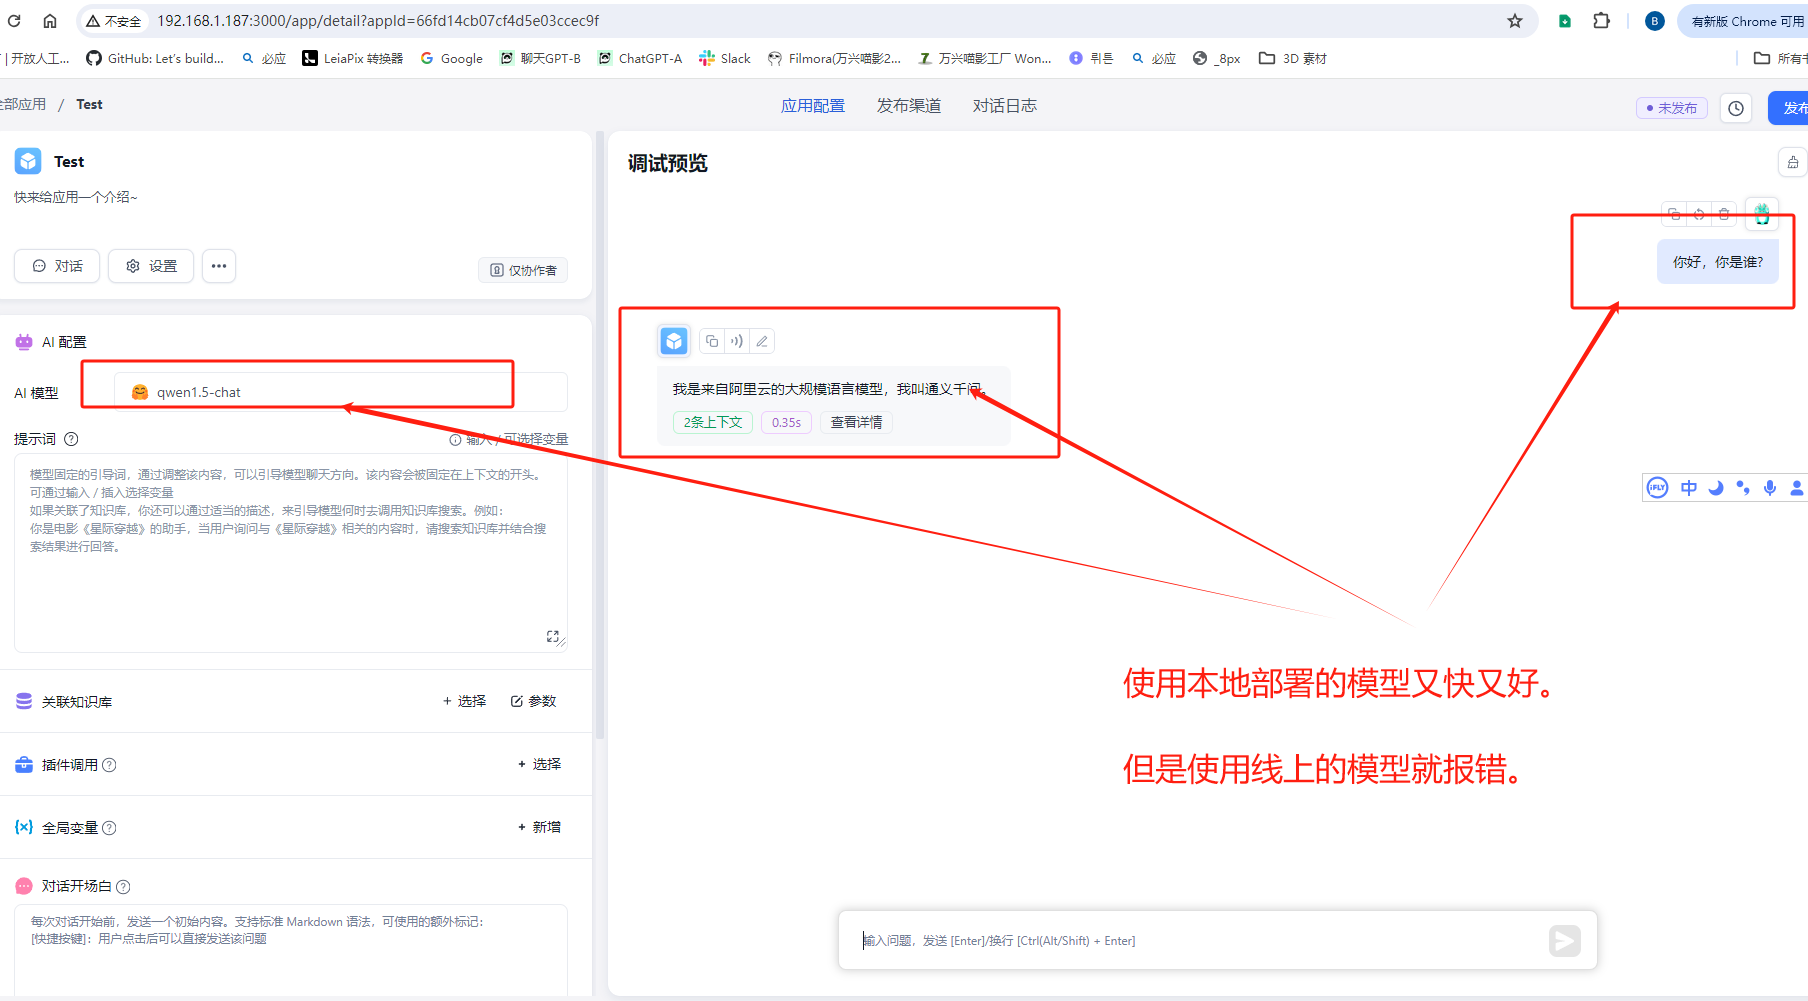Image resolution: width=1808 pixels, height=1001 pixels.
Task: Expand the prompt editor to fullscreen
Action: 553,637
